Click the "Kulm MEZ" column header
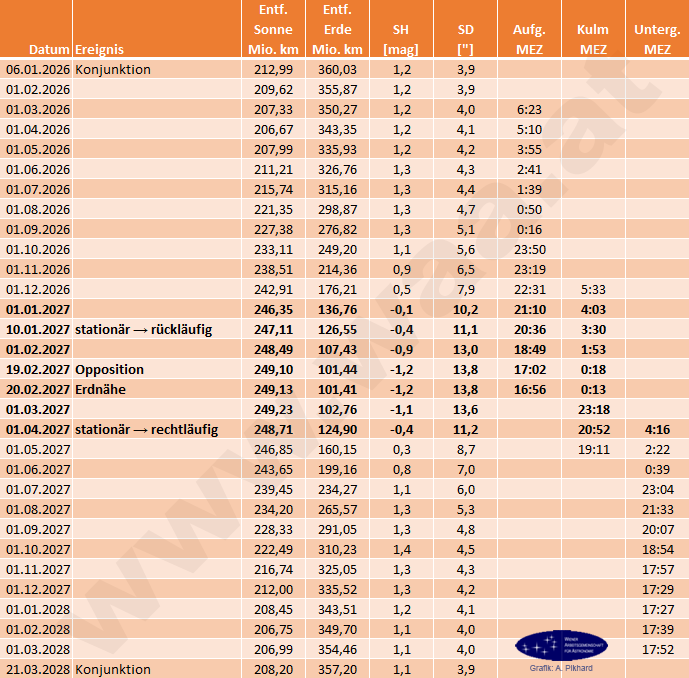Screen dimensions: 689x678 coord(593,39)
